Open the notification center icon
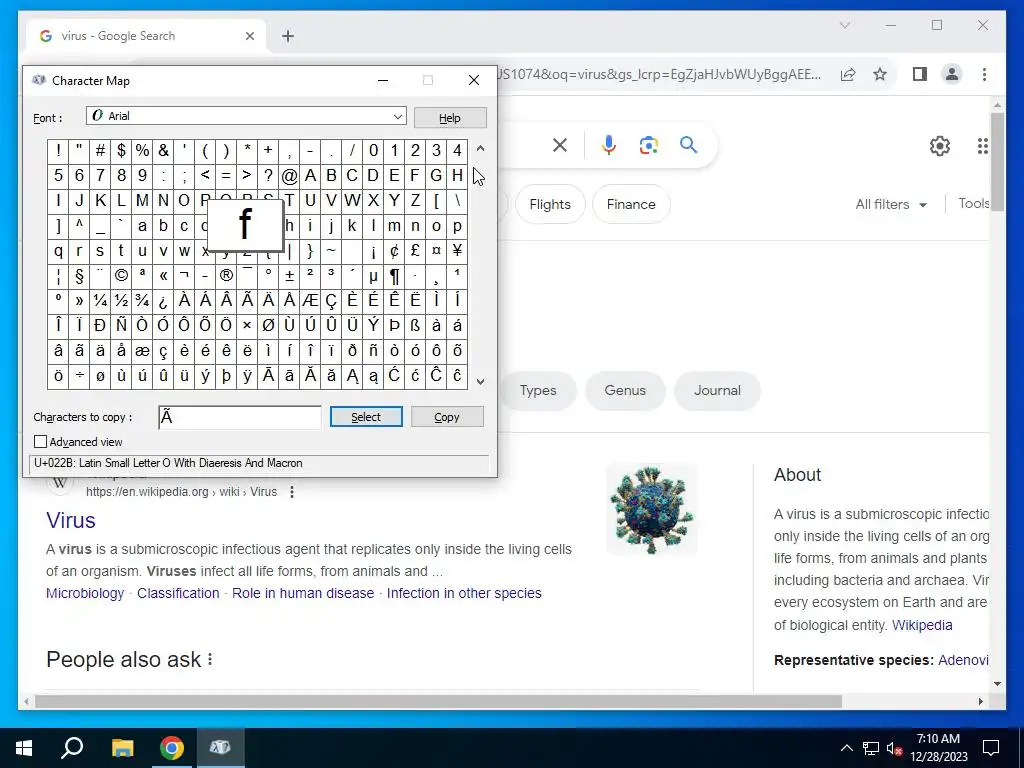 (991, 748)
